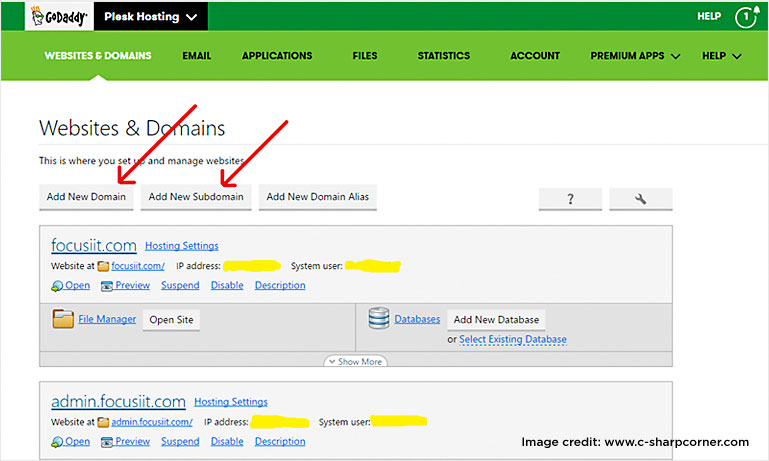The image size is (769, 461).
Task: Click the Open globe icon for admin.focusiit.com
Action: (x=57, y=442)
